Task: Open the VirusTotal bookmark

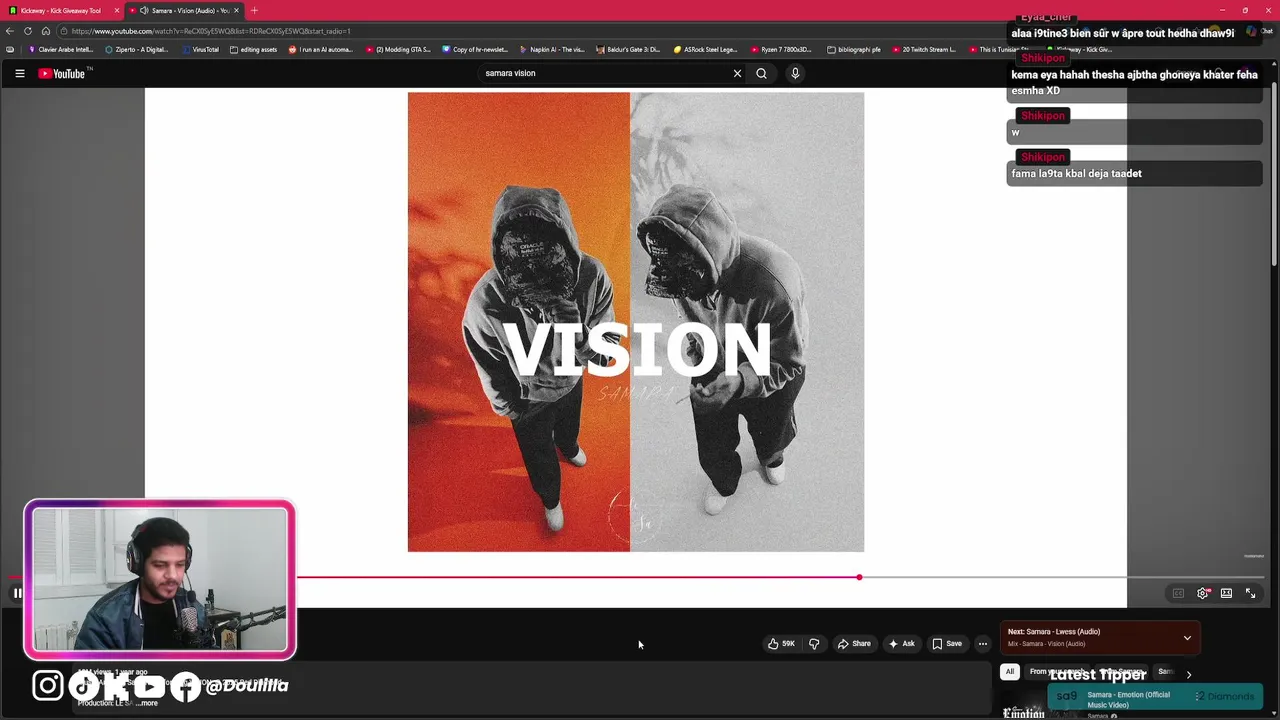Action: (200, 49)
